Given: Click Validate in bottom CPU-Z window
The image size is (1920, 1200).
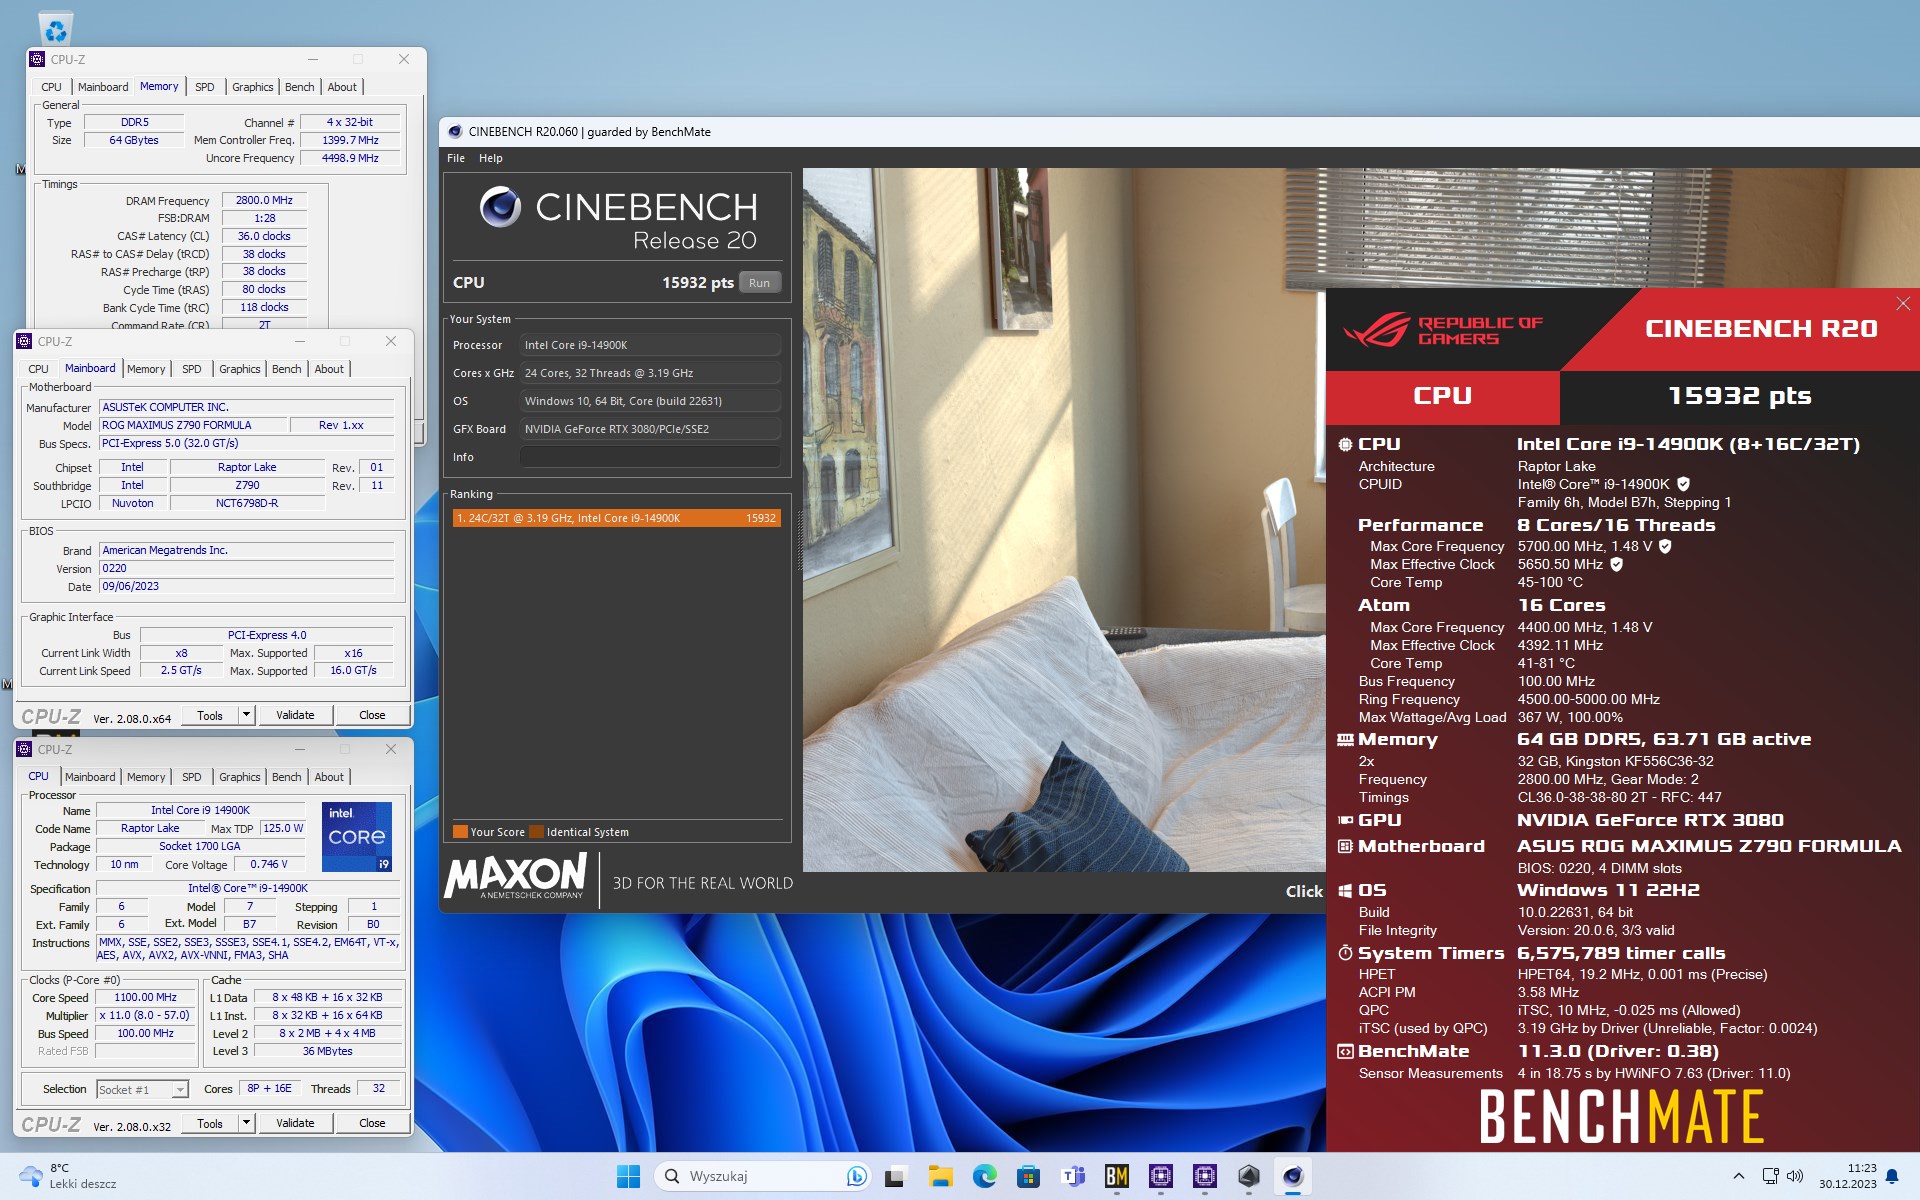Looking at the screenshot, I should point(295,1123).
